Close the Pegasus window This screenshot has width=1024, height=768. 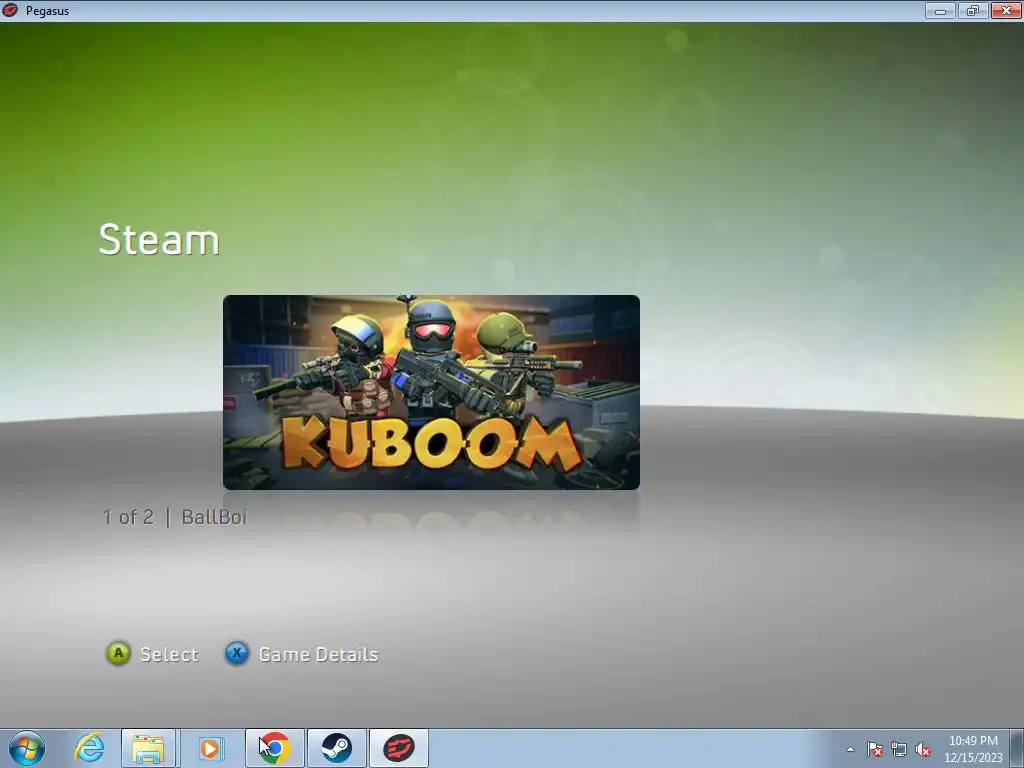1006,10
